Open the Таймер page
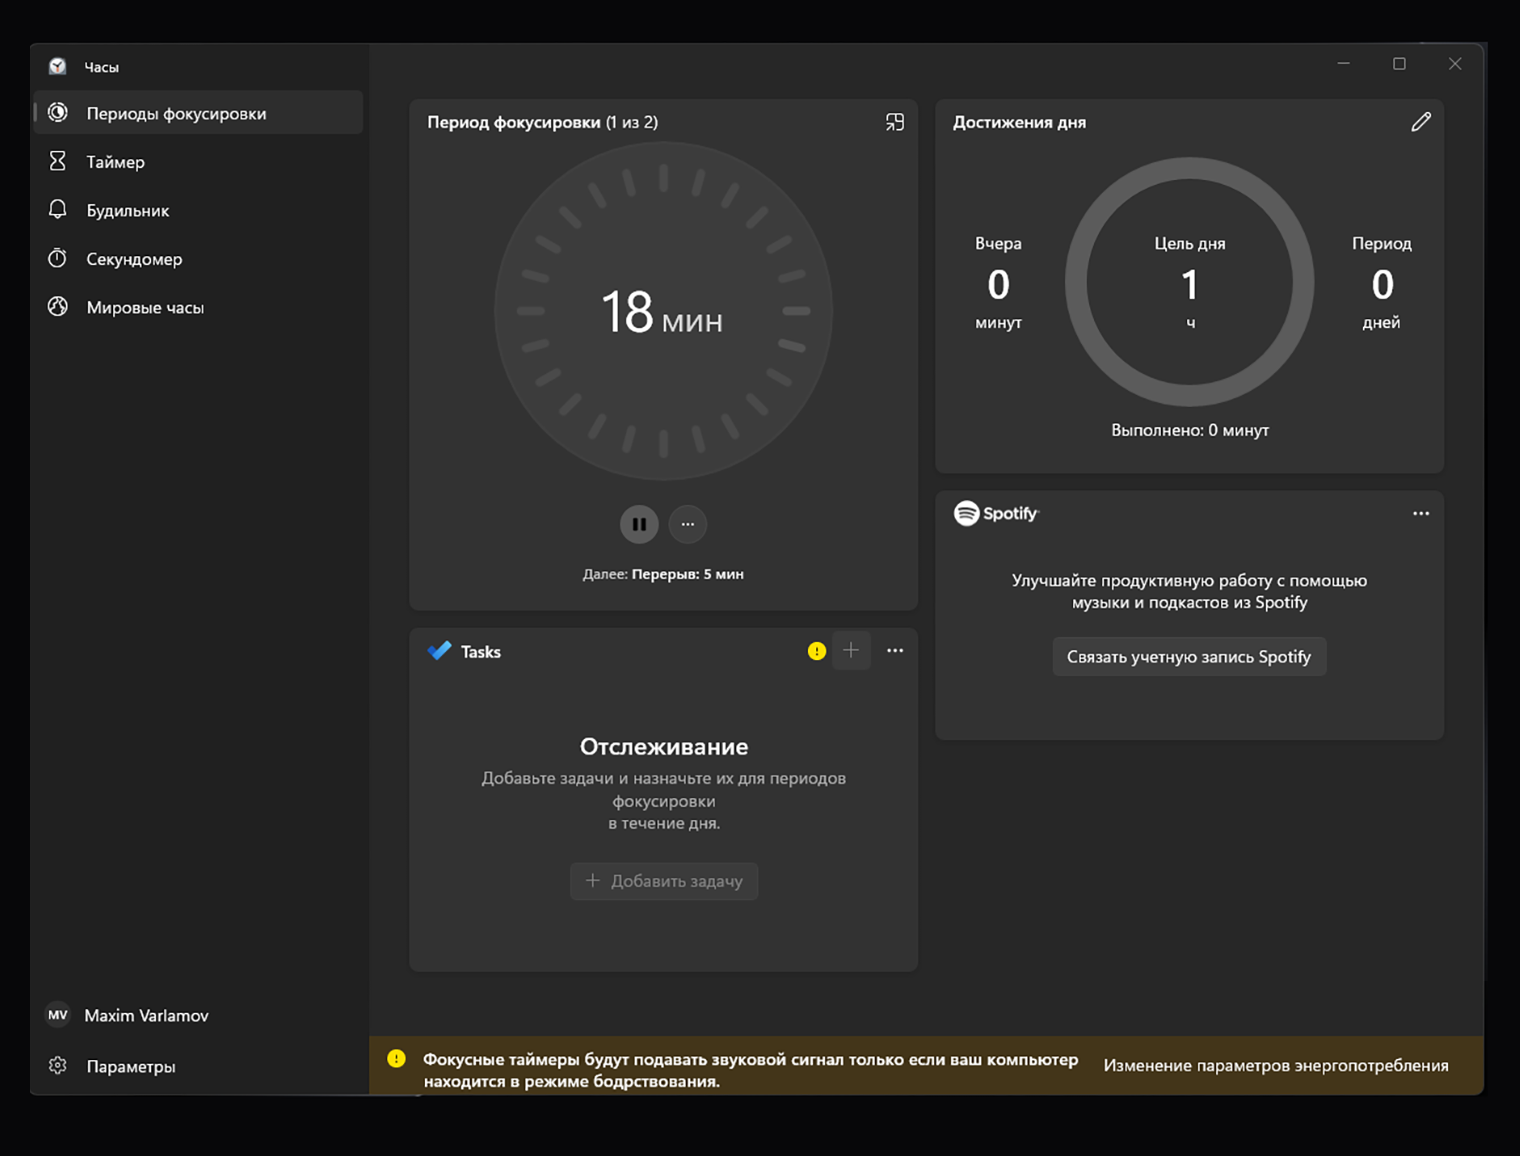This screenshot has height=1156, width=1520. 198,161
